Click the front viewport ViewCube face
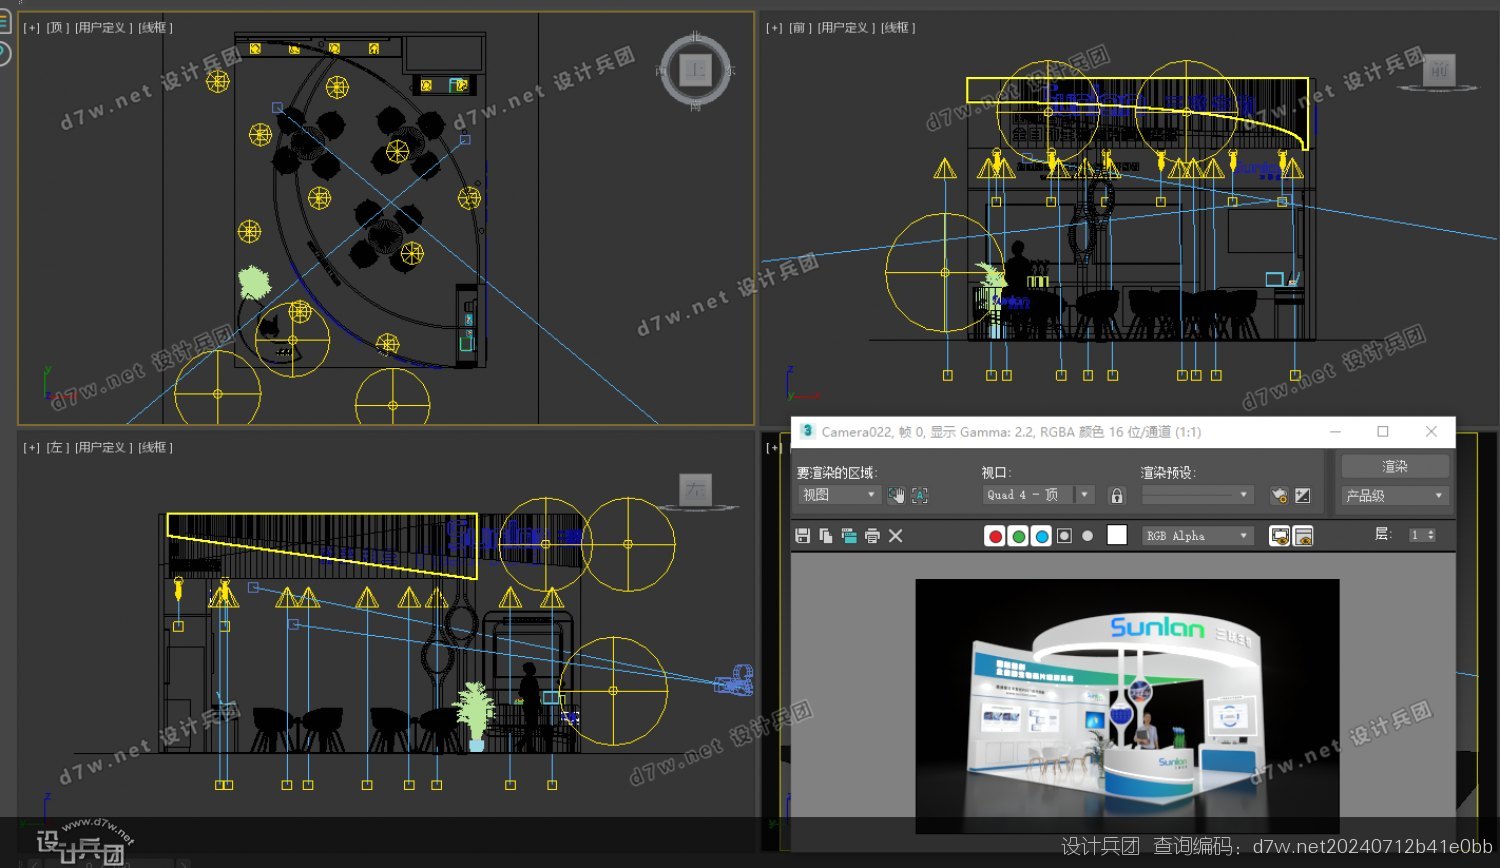This screenshot has width=1500, height=868. (1439, 69)
